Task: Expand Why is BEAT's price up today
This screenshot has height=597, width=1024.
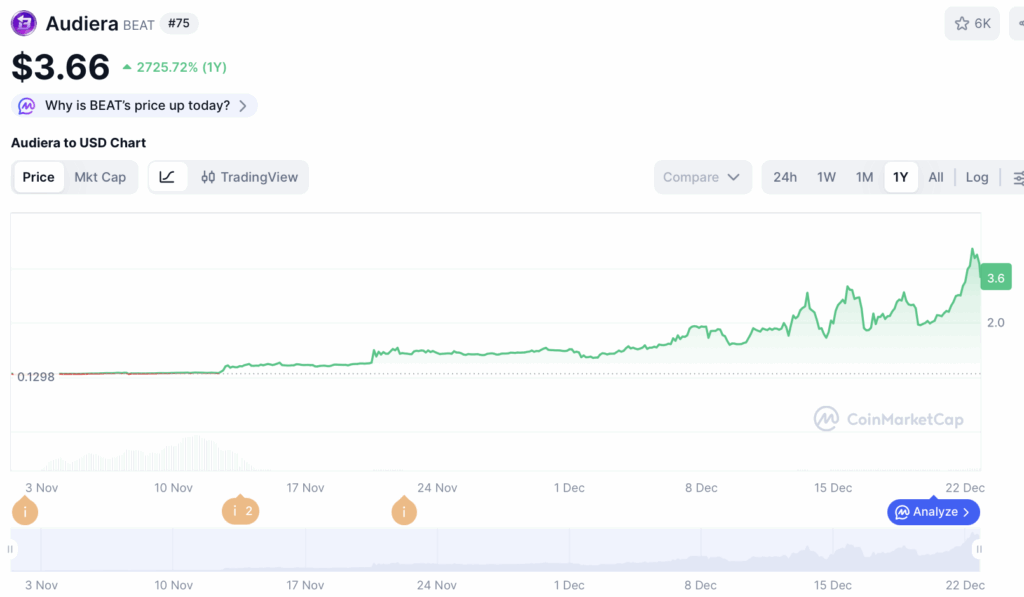Action: point(135,106)
